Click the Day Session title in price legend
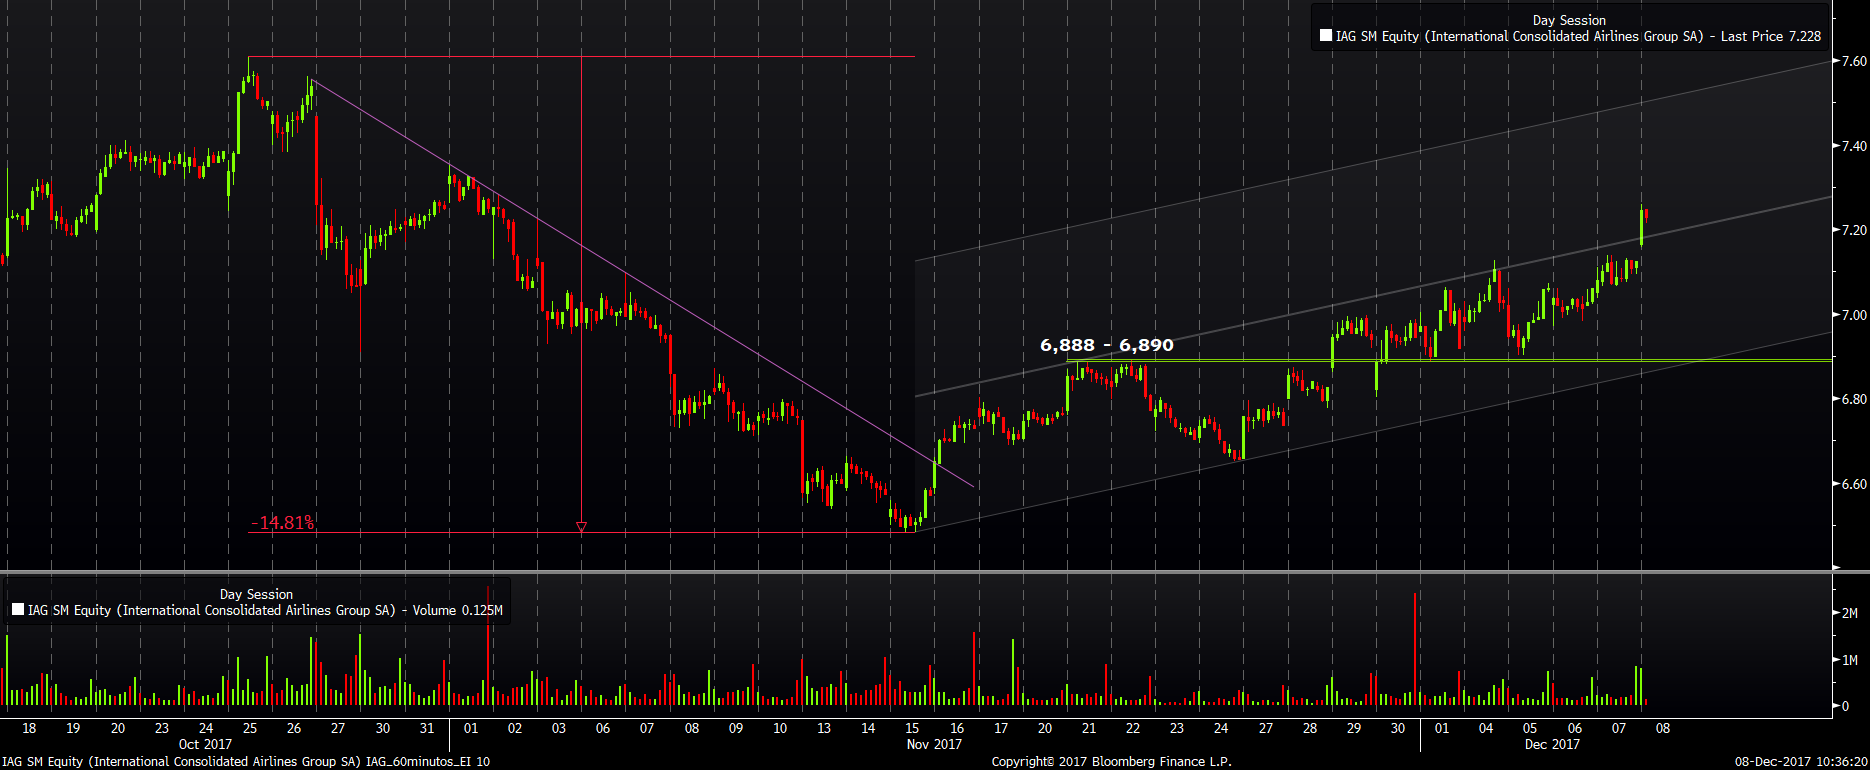Viewport: 1870px width, 770px height. coord(1569,20)
